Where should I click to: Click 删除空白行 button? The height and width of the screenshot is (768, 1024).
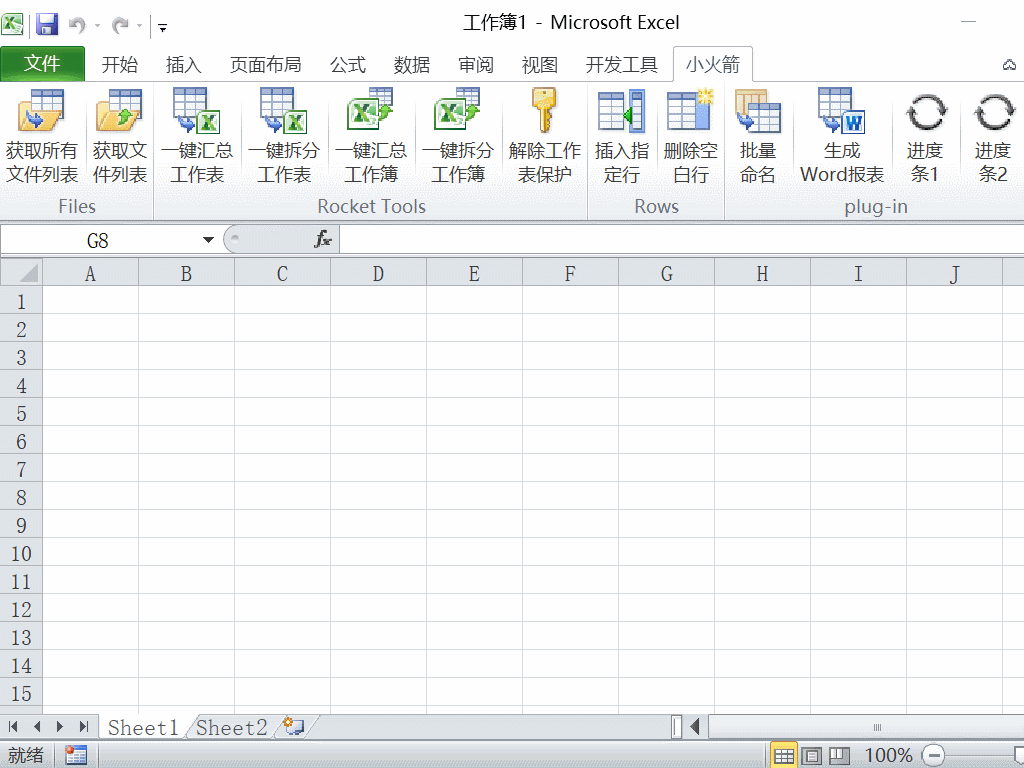click(690, 136)
